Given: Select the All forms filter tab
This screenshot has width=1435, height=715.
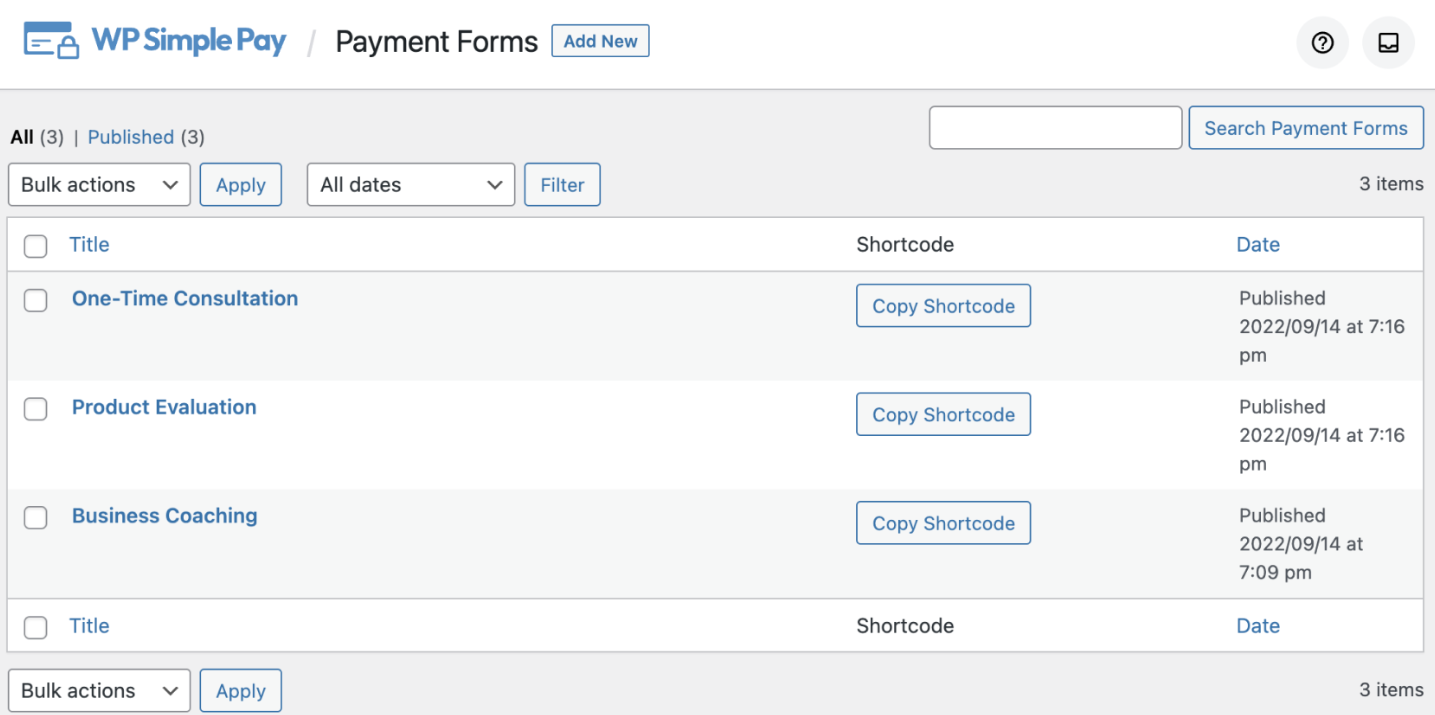Looking at the screenshot, I should coord(22,137).
